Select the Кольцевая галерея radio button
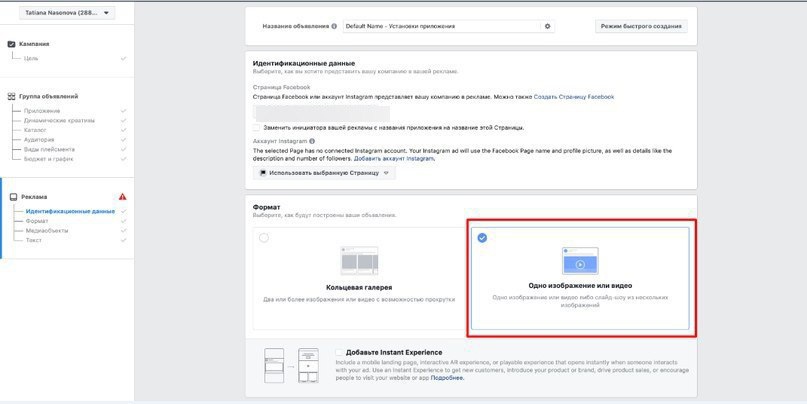 click(264, 238)
